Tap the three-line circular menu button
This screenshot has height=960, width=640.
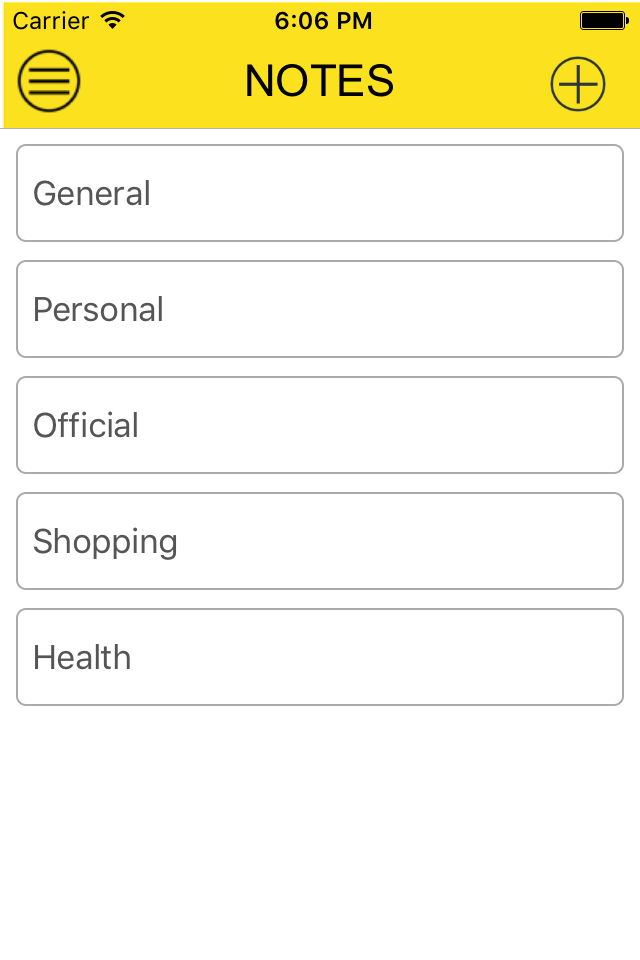(x=49, y=81)
